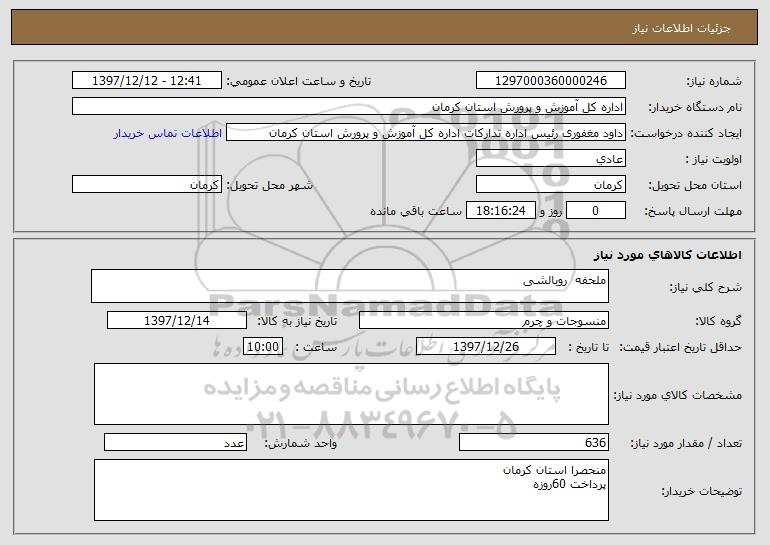Click the general description box ملحفه روبالشی
770x545 pixels.
(x=350, y=286)
